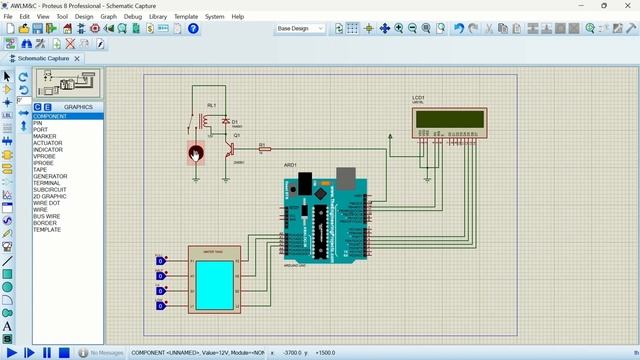Click the Pan move arrows icon

coord(384,29)
